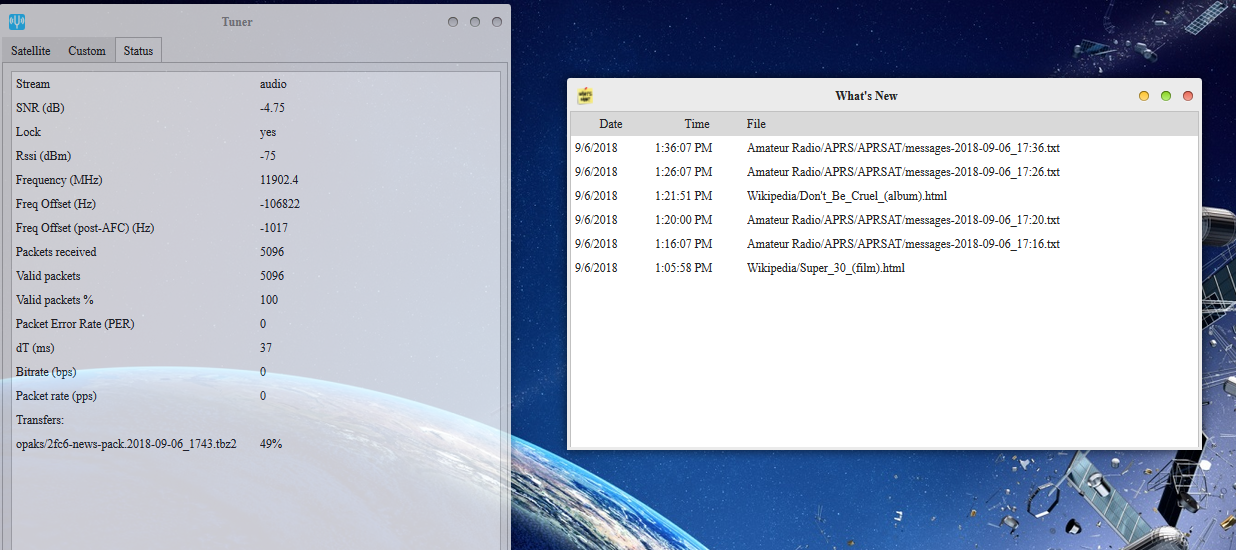Viewport: 1236px width, 550px height.
Task: Minimize the What's New window with yellow button
Action: 1144,96
